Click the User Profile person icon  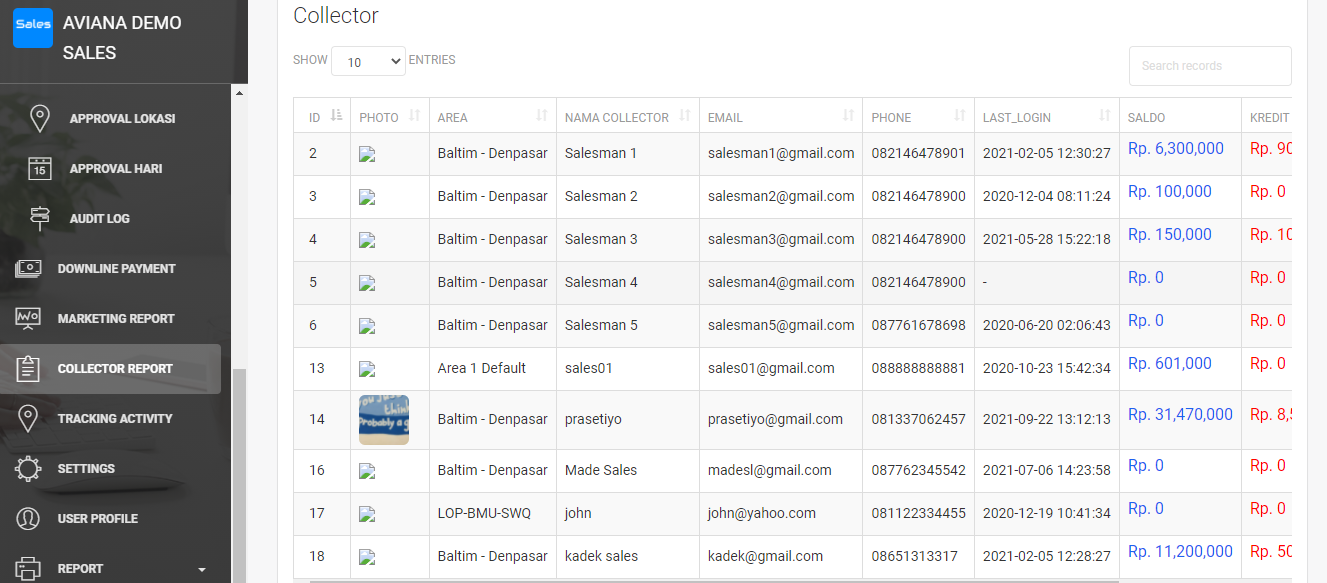[28, 518]
